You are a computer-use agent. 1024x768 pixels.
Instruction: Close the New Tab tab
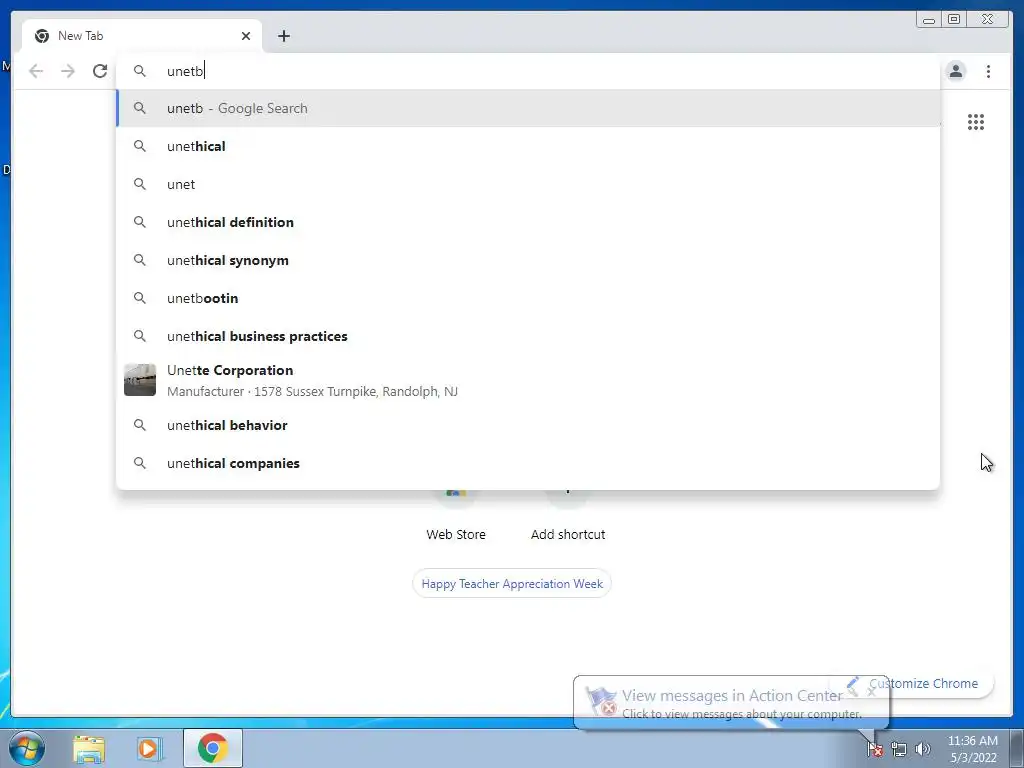[246, 36]
